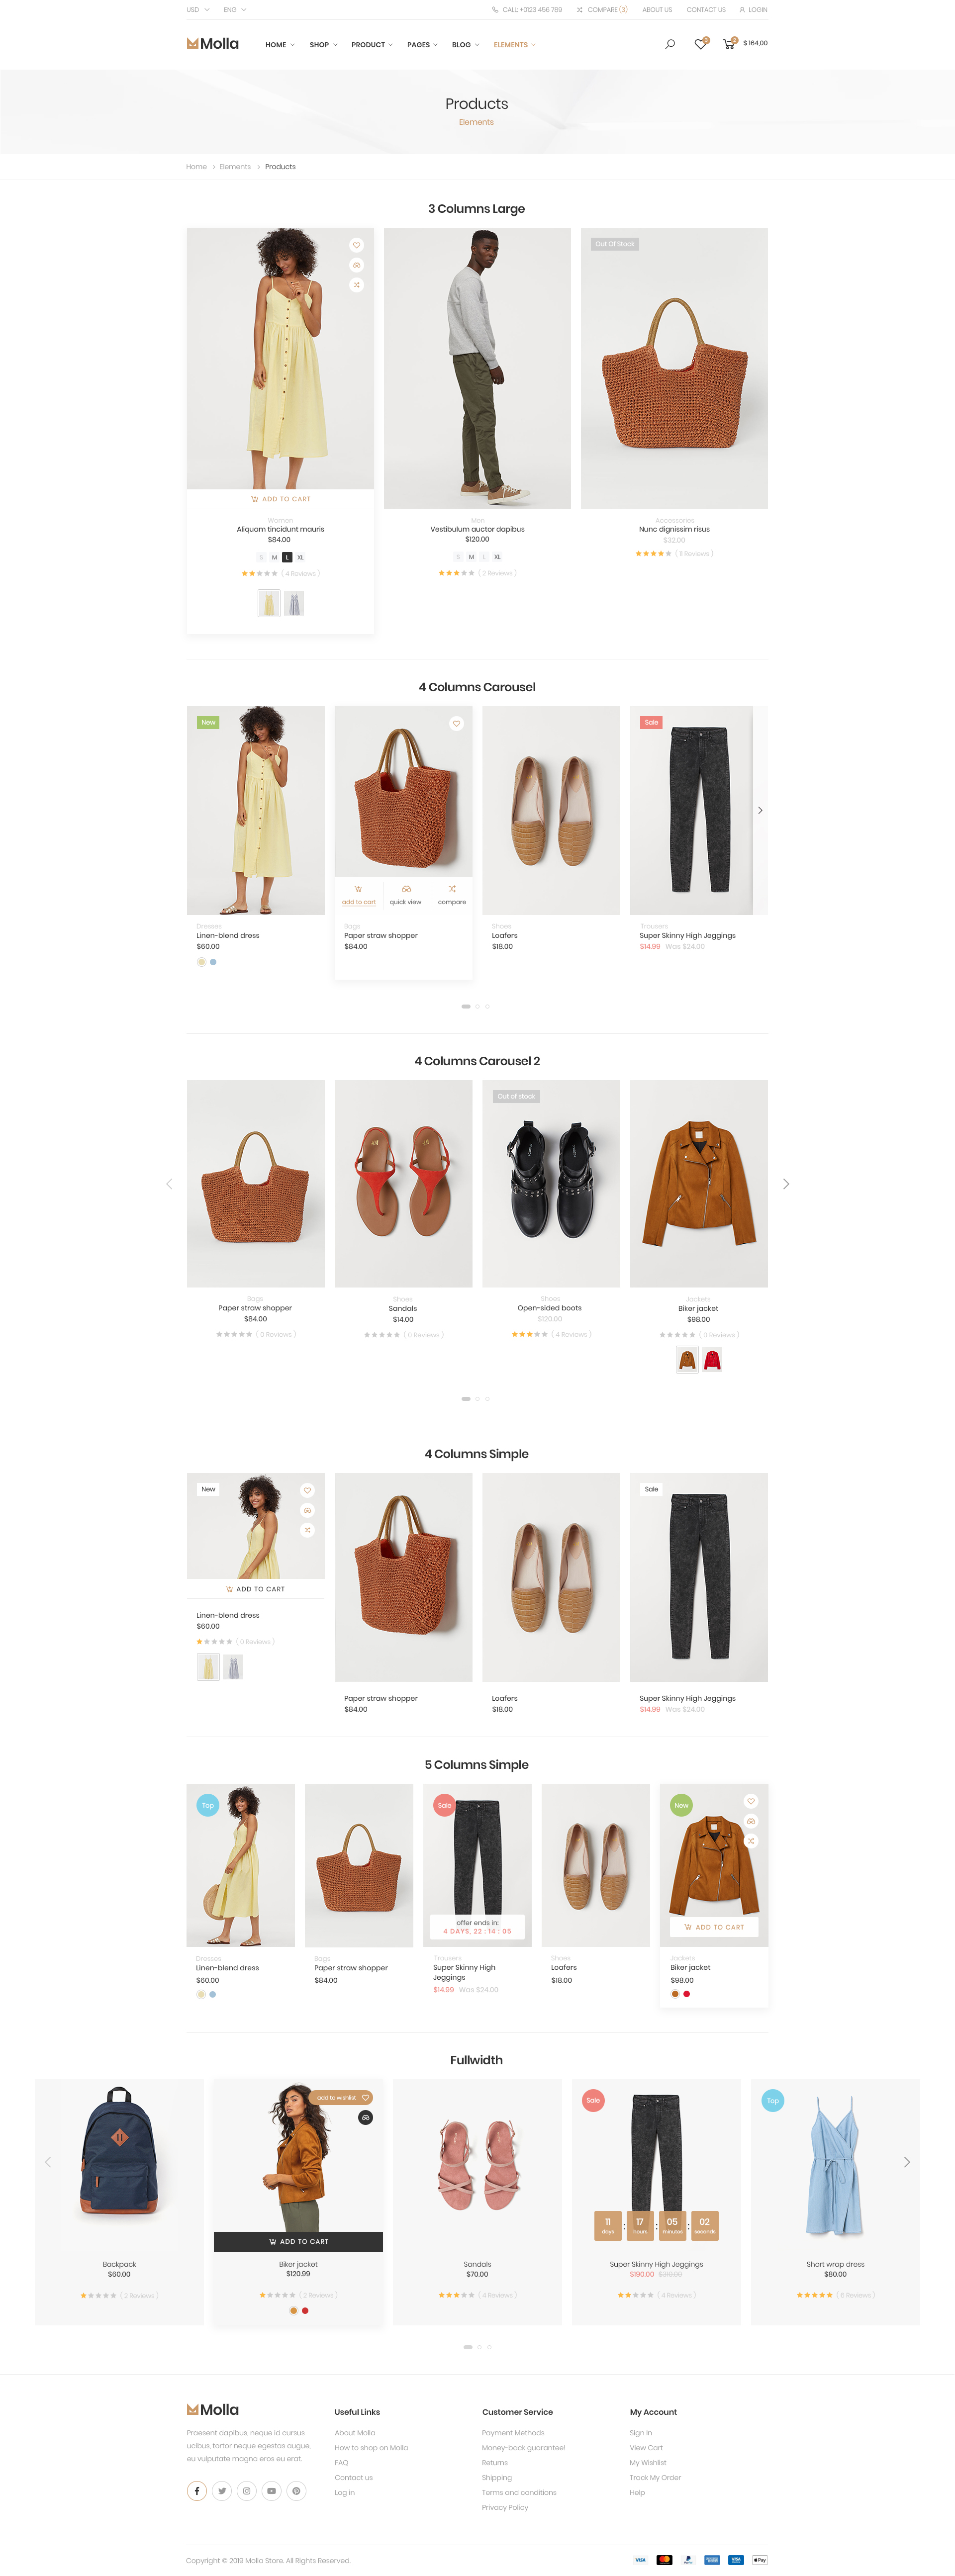This screenshot has width=955, height=2576.
Task: Select size M for Aliquam tincidunt mauris
Action: pos(274,557)
